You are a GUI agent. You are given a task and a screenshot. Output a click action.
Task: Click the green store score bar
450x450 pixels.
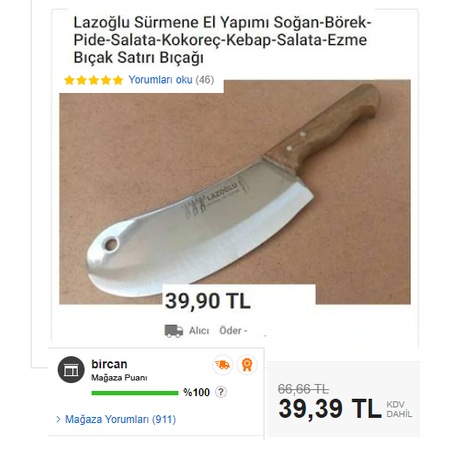[x=135, y=393]
